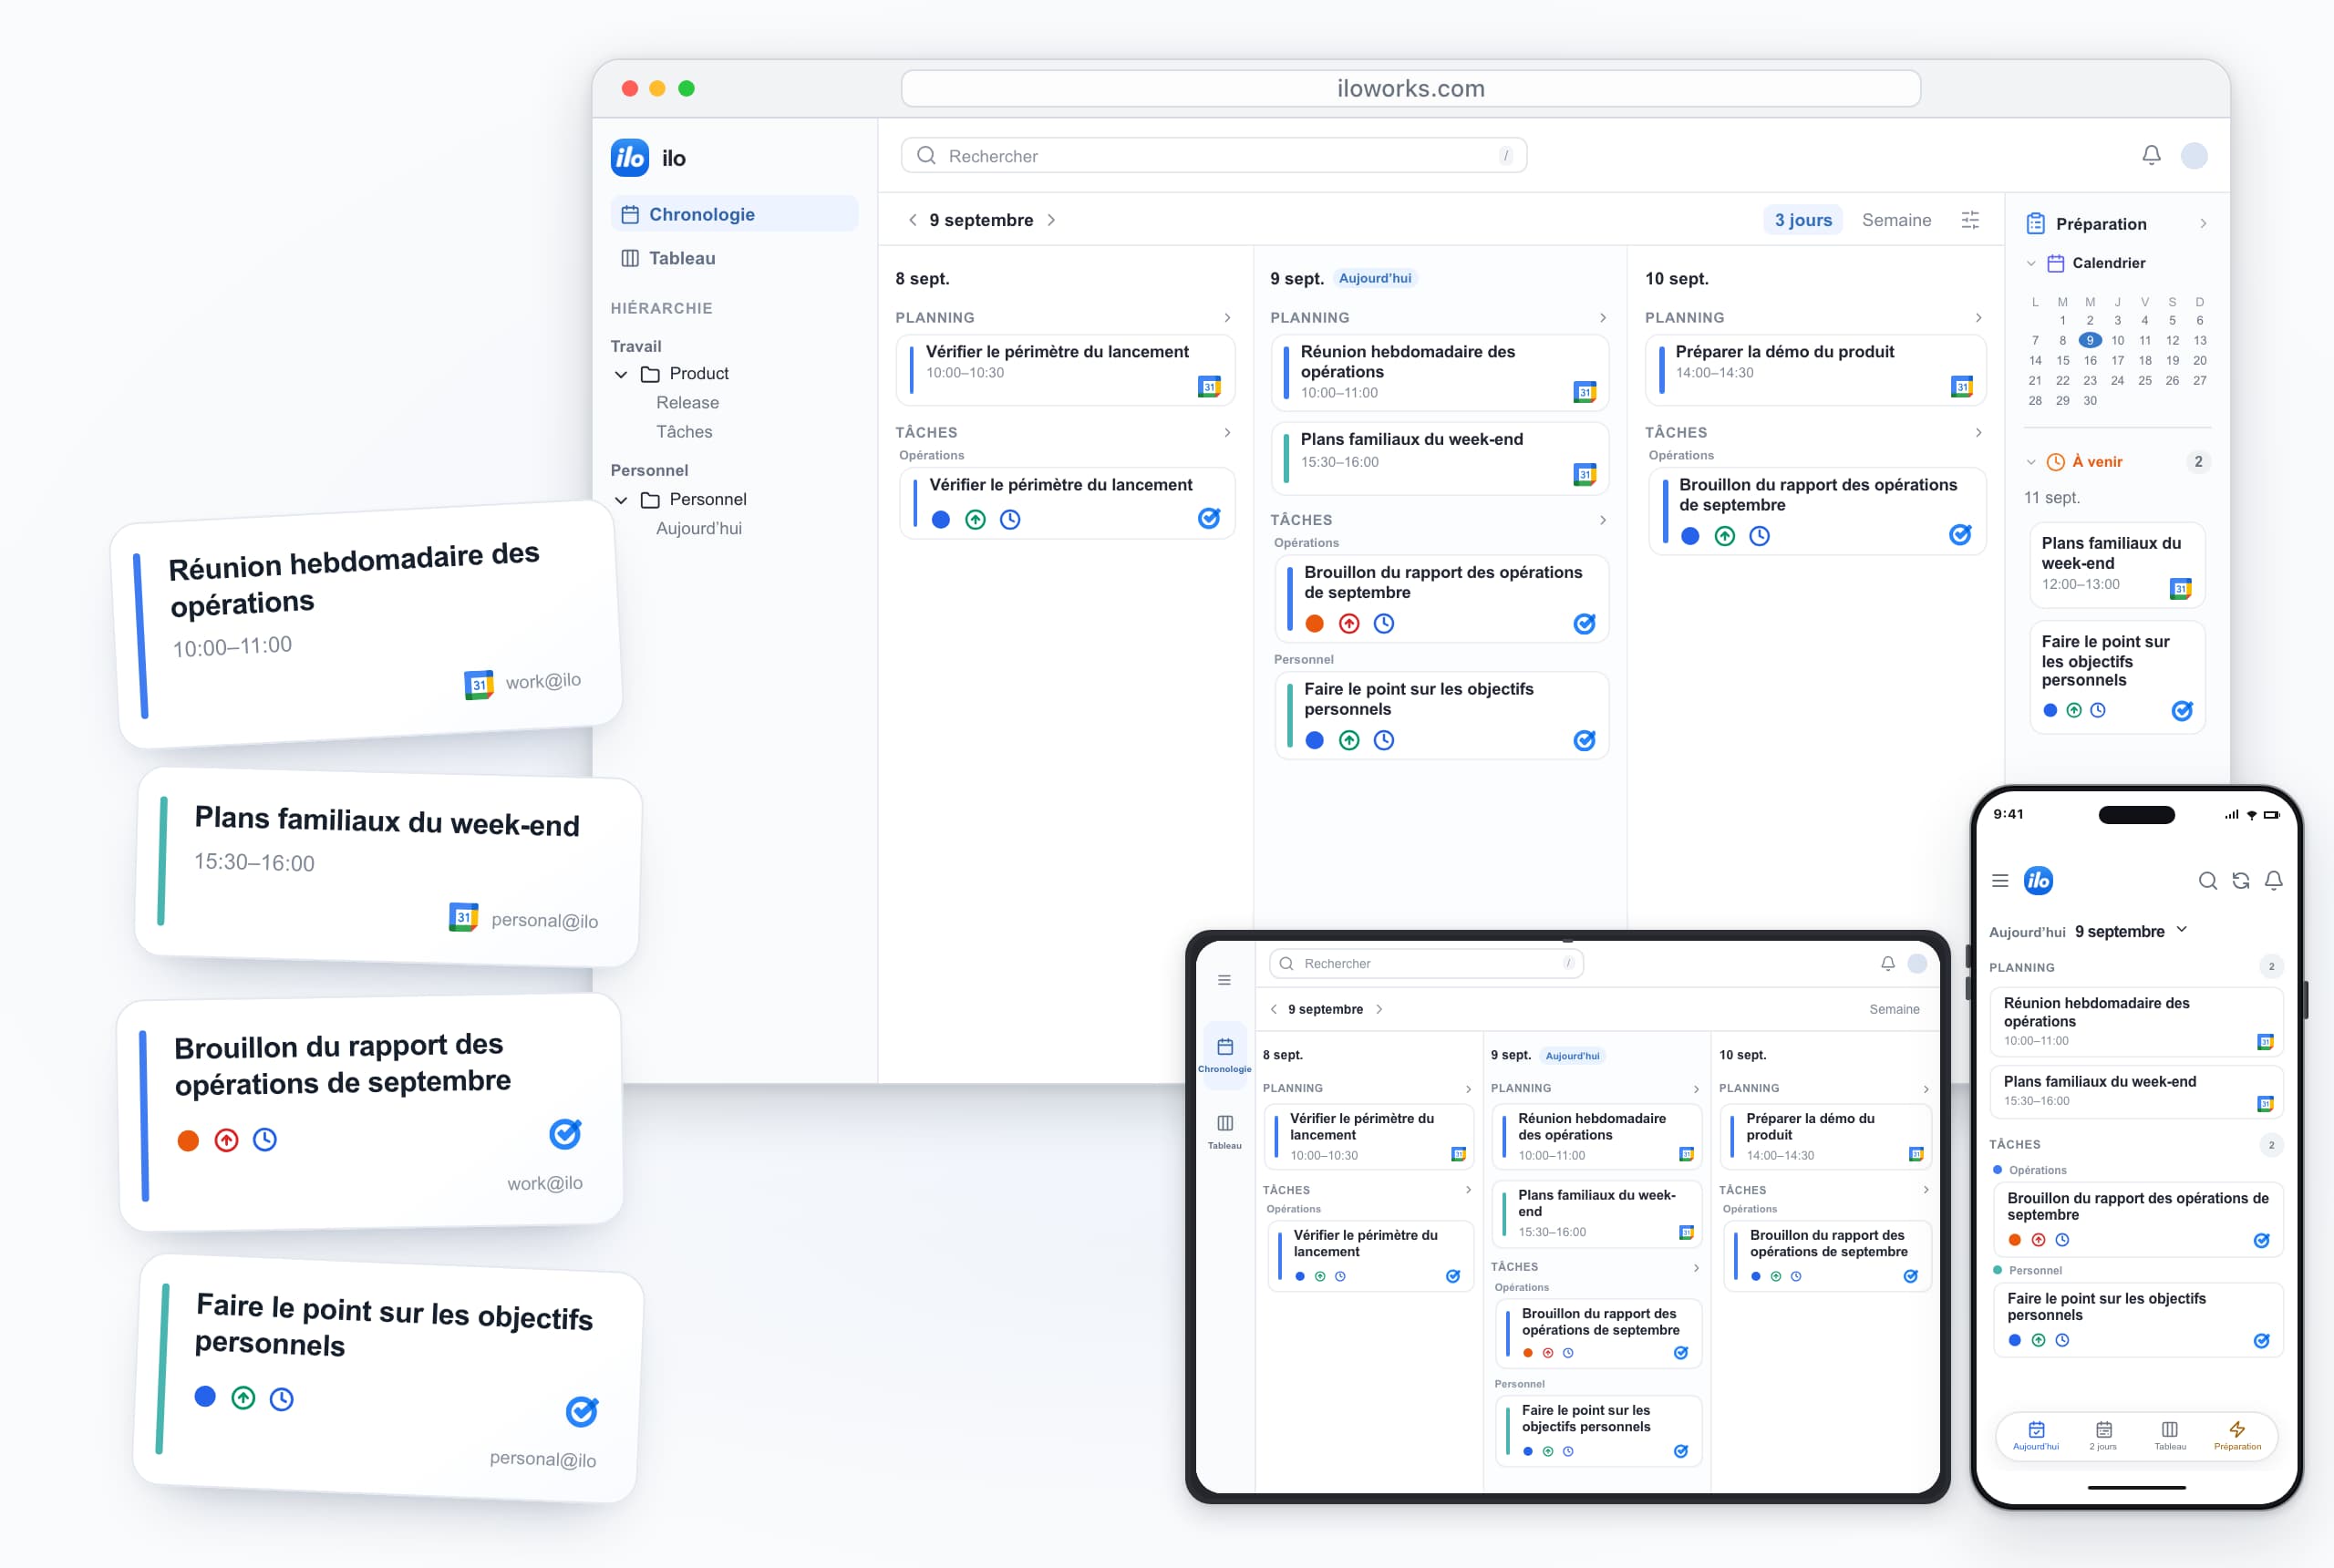The width and height of the screenshot is (2334, 1568).
Task: Click green priority arrow on 10 sept. Brouillon task
Action: [x=1725, y=536]
